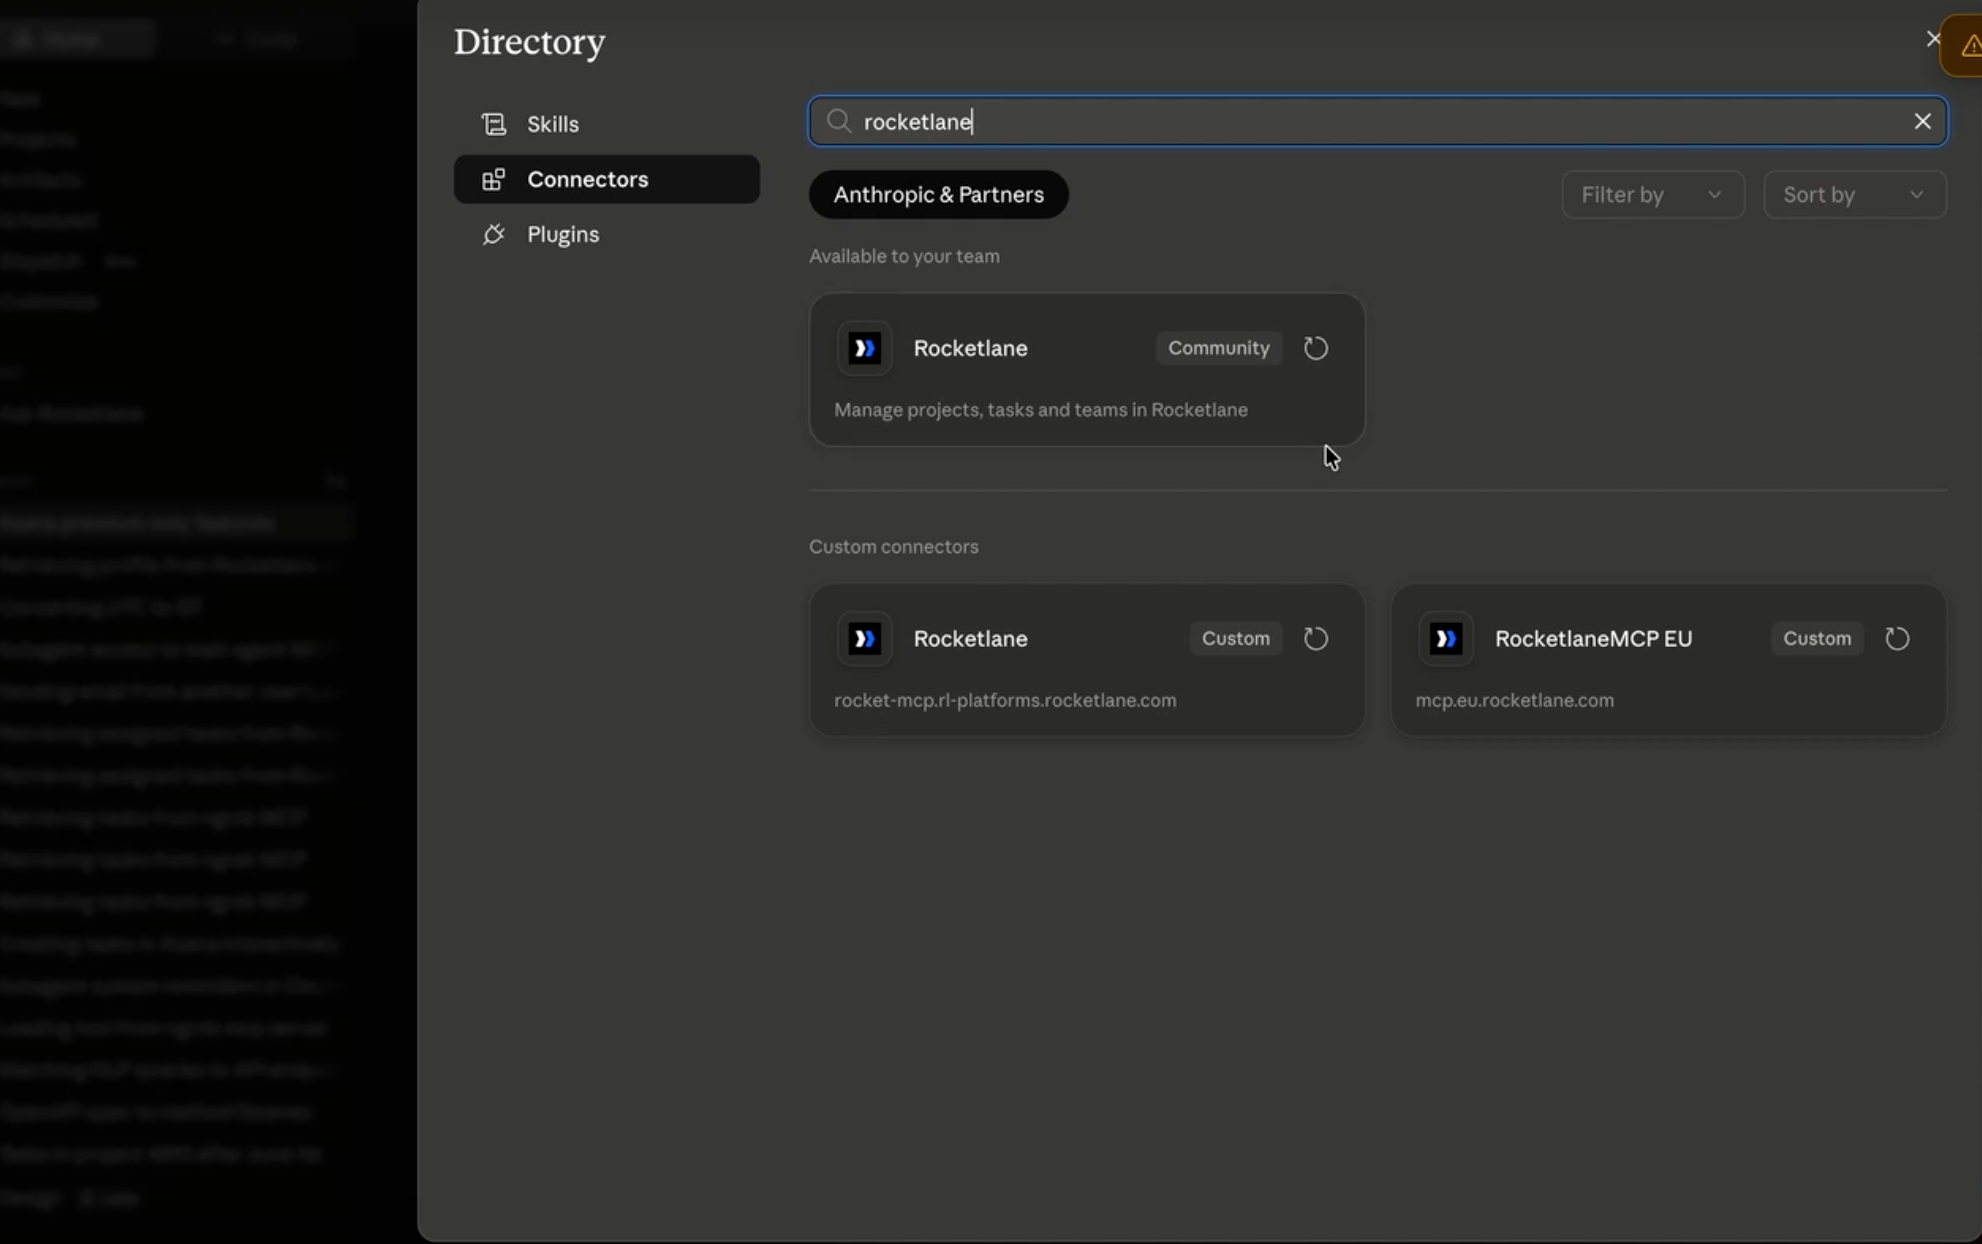Click "Manage projects, tasks and teams in Rocketlane"
The image size is (1982, 1244).
(x=1040, y=410)
